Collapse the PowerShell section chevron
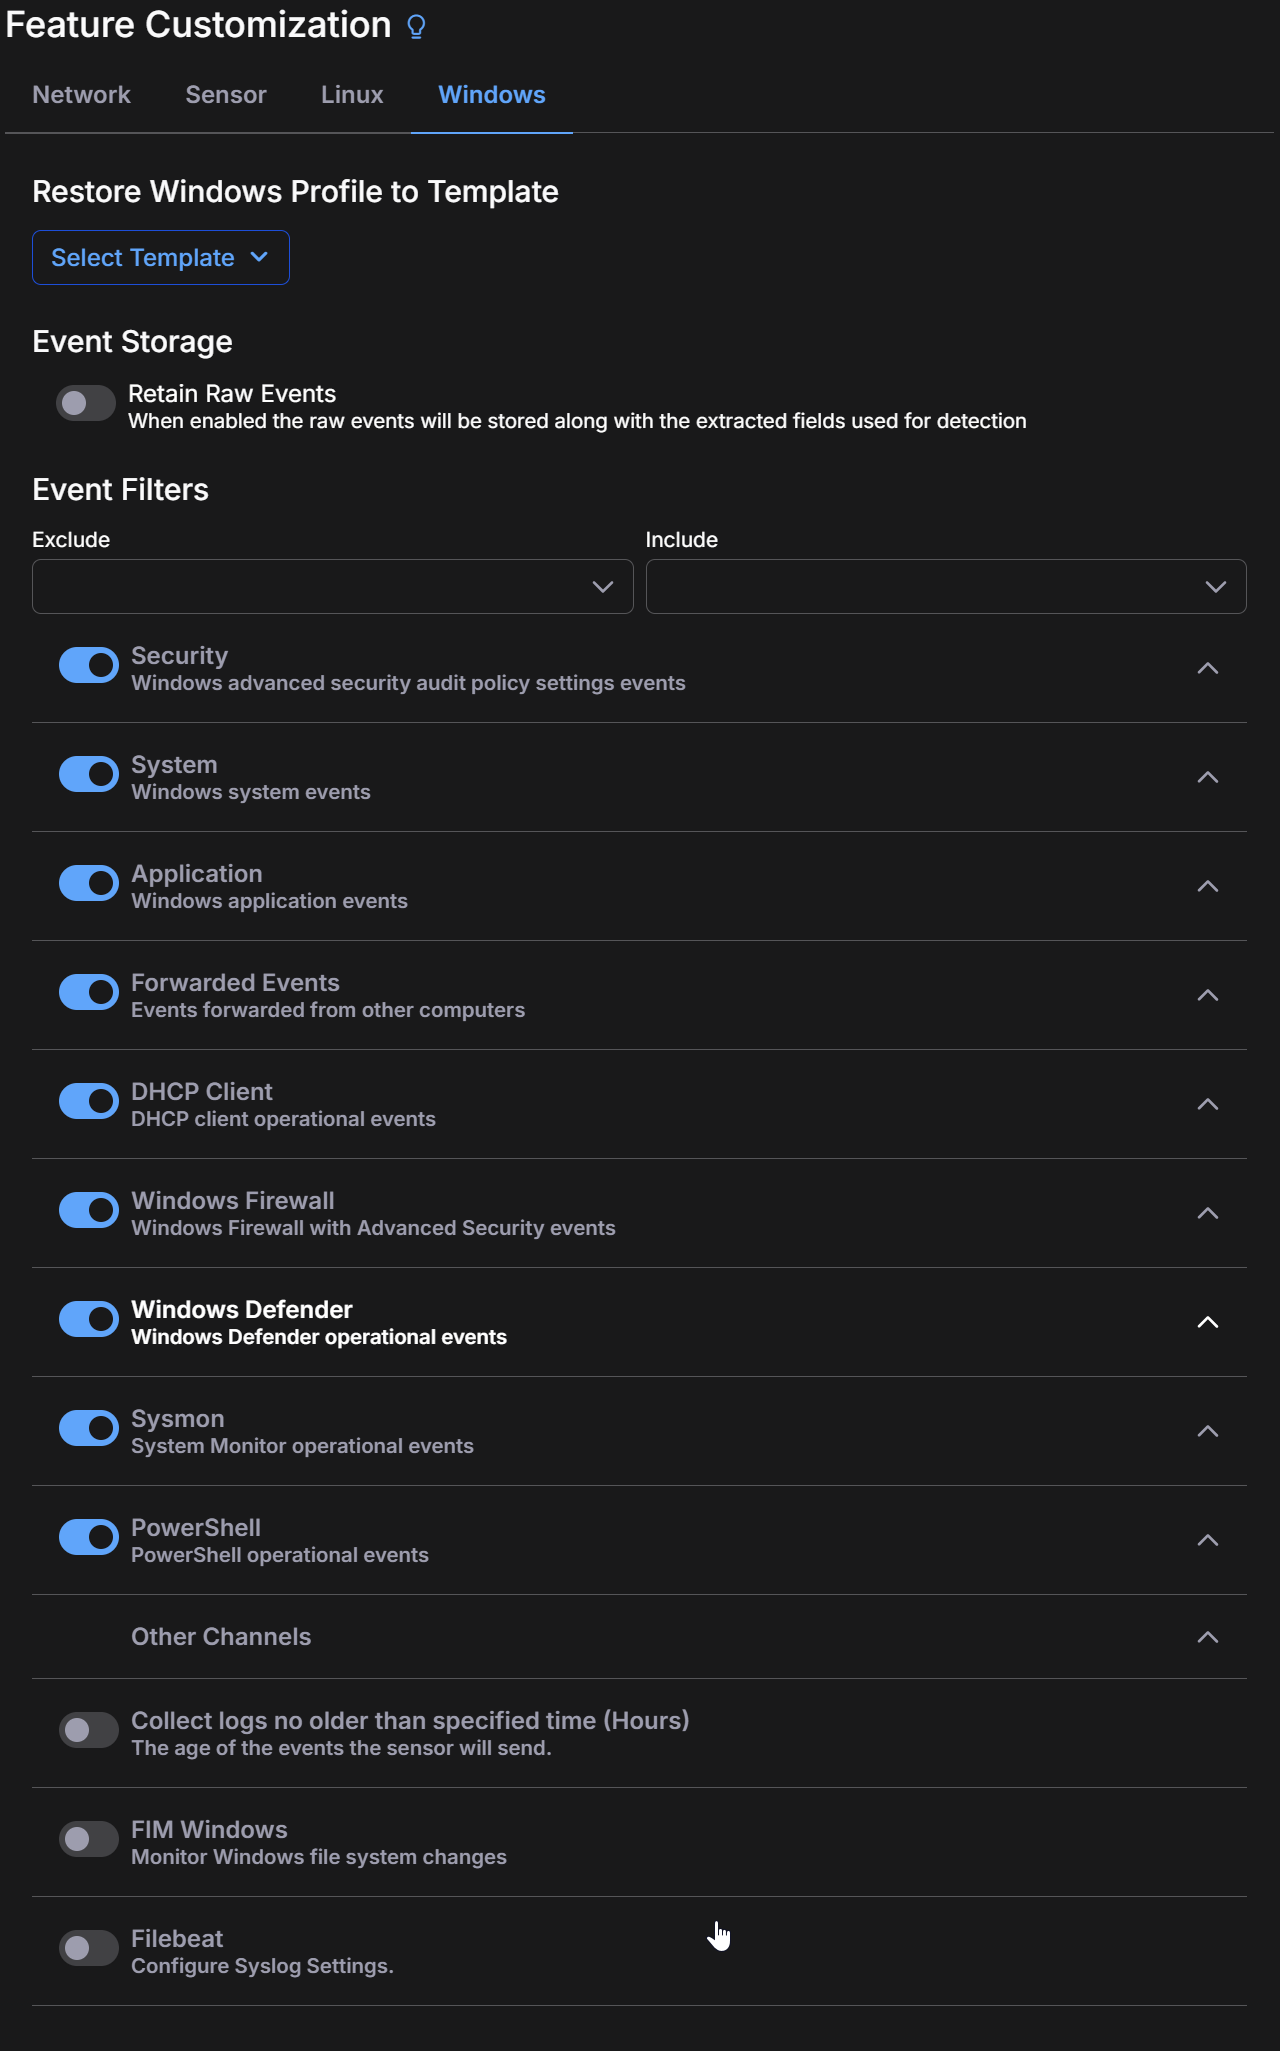Viewport: 1280px width, 2051px height. (1208, 1541)
